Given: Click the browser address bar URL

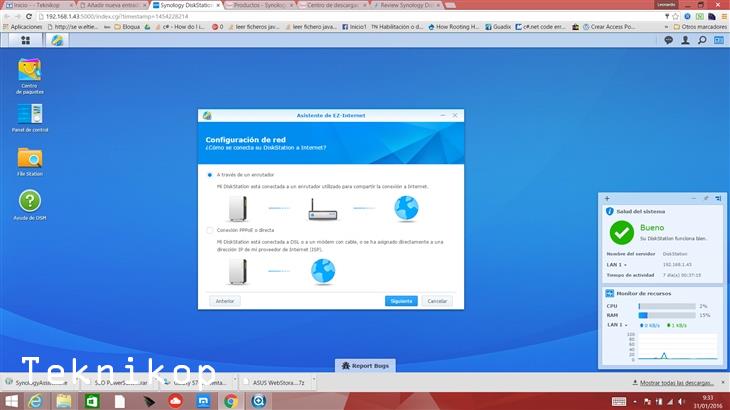Looking at the screenshot, I should click(x=120, y=16).
